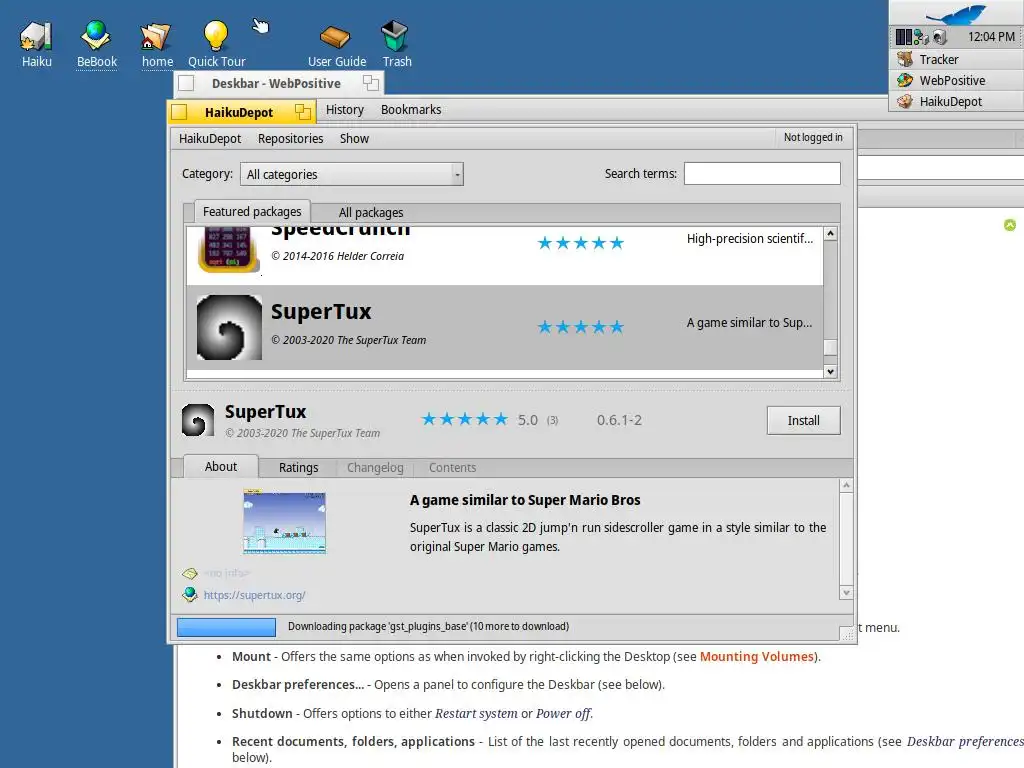Click the SpeedCrunch package icon
Image resolution: width=1024 pixels, height=768 pixels.
[x=229, y=249]
